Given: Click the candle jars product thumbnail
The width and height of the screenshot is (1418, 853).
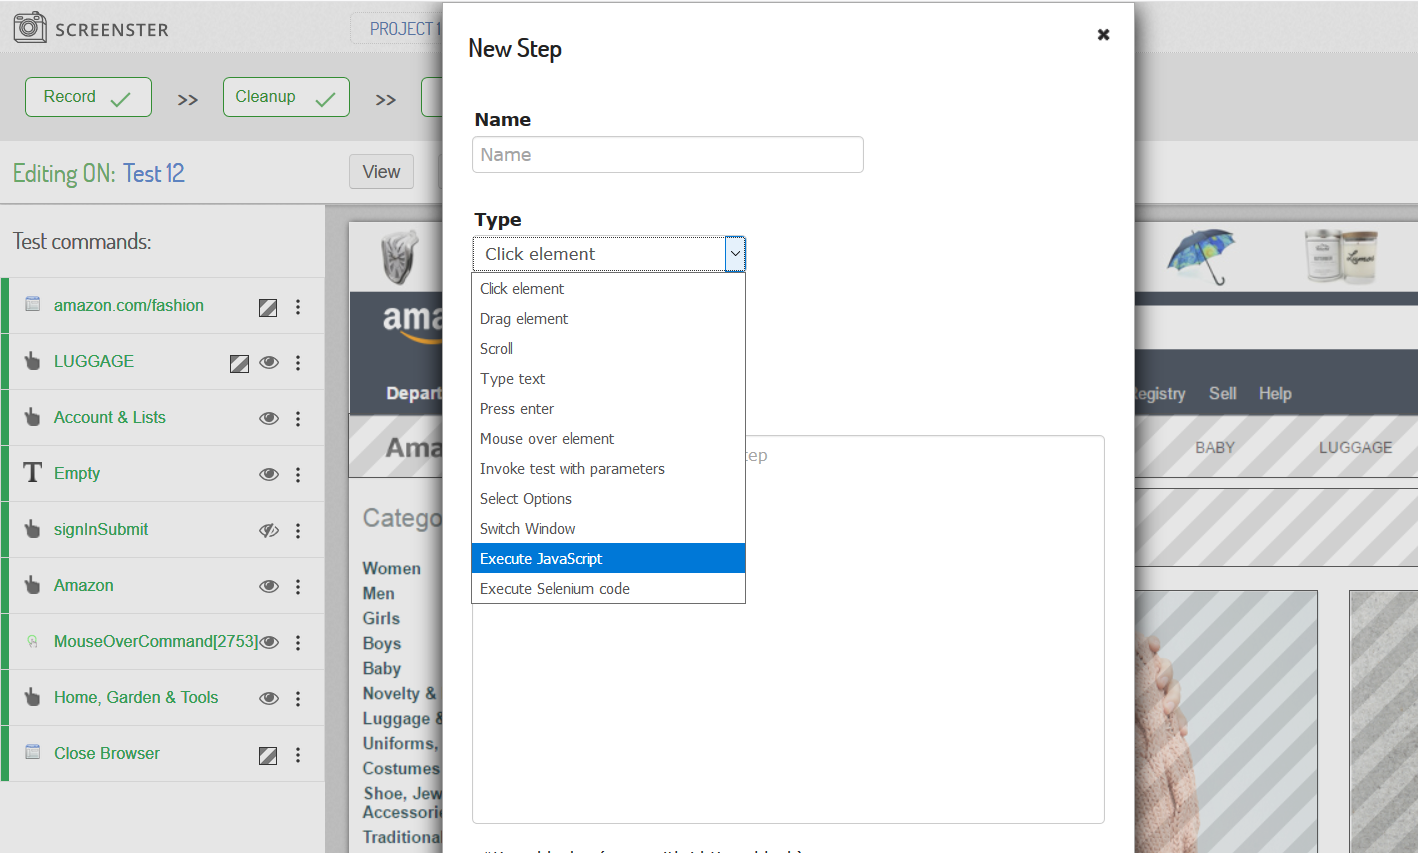Looking at the screenshot, I should coord(1342,256).
